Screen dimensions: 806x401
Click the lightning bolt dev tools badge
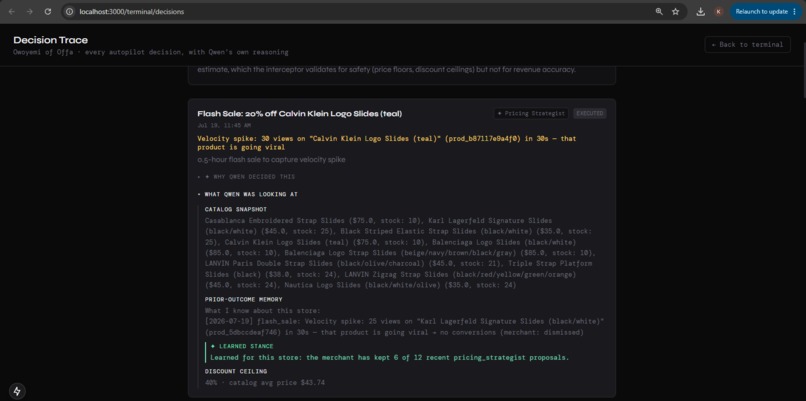pyautogui.click(x=17, y=390)
